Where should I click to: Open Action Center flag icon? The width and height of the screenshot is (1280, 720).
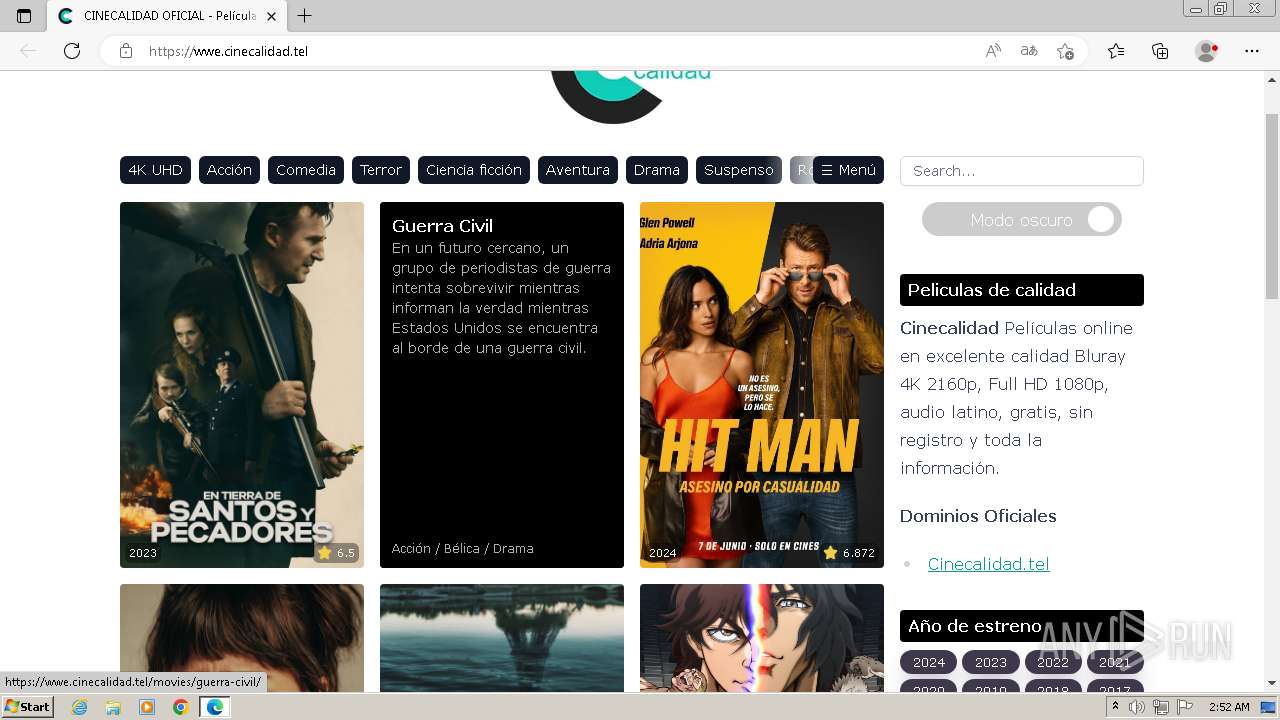[x=1185, y=707]
